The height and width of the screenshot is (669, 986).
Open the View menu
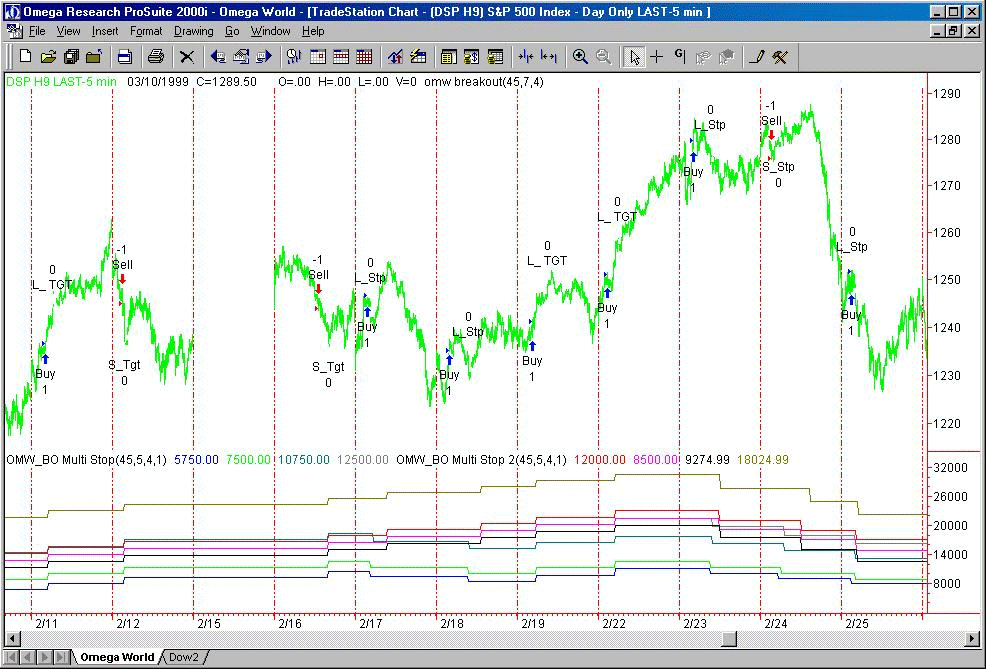(68, 31)
